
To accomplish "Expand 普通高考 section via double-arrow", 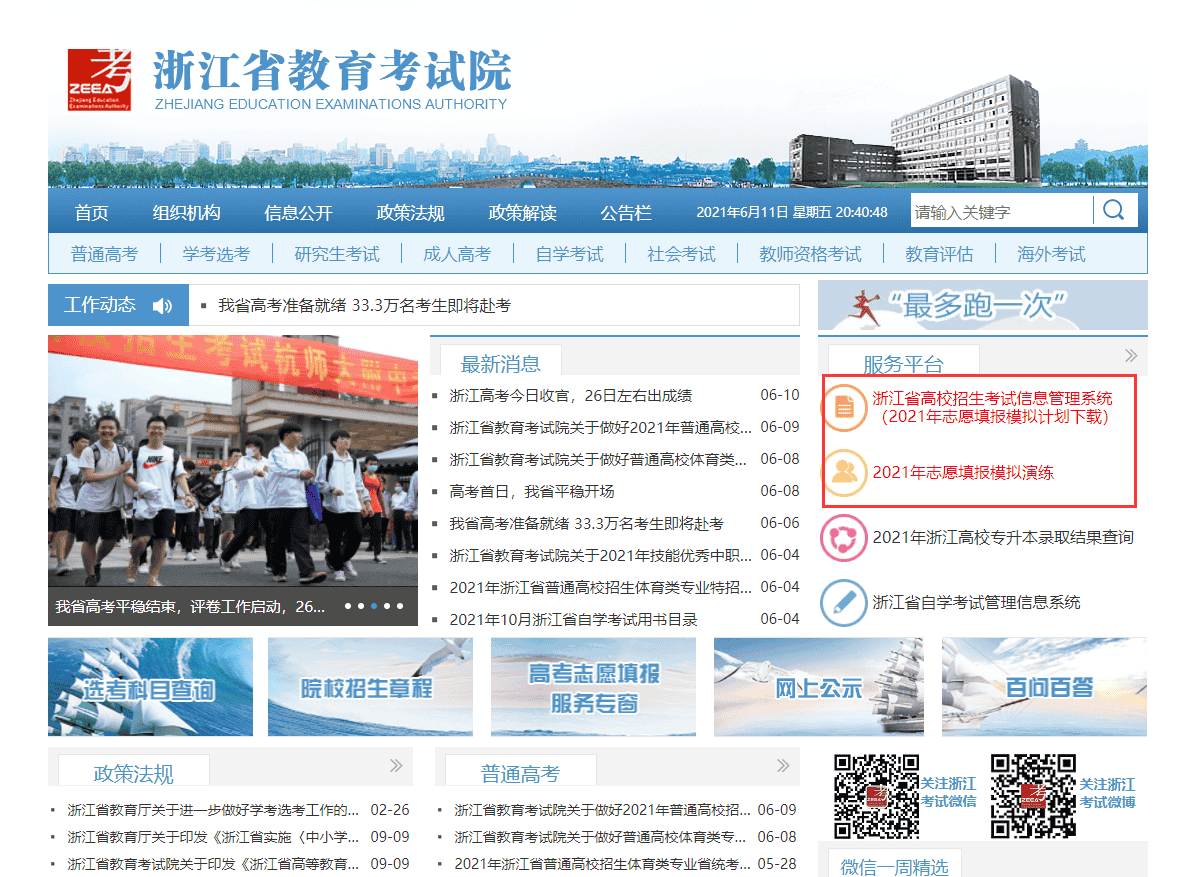I will click(x=783, y=766).
